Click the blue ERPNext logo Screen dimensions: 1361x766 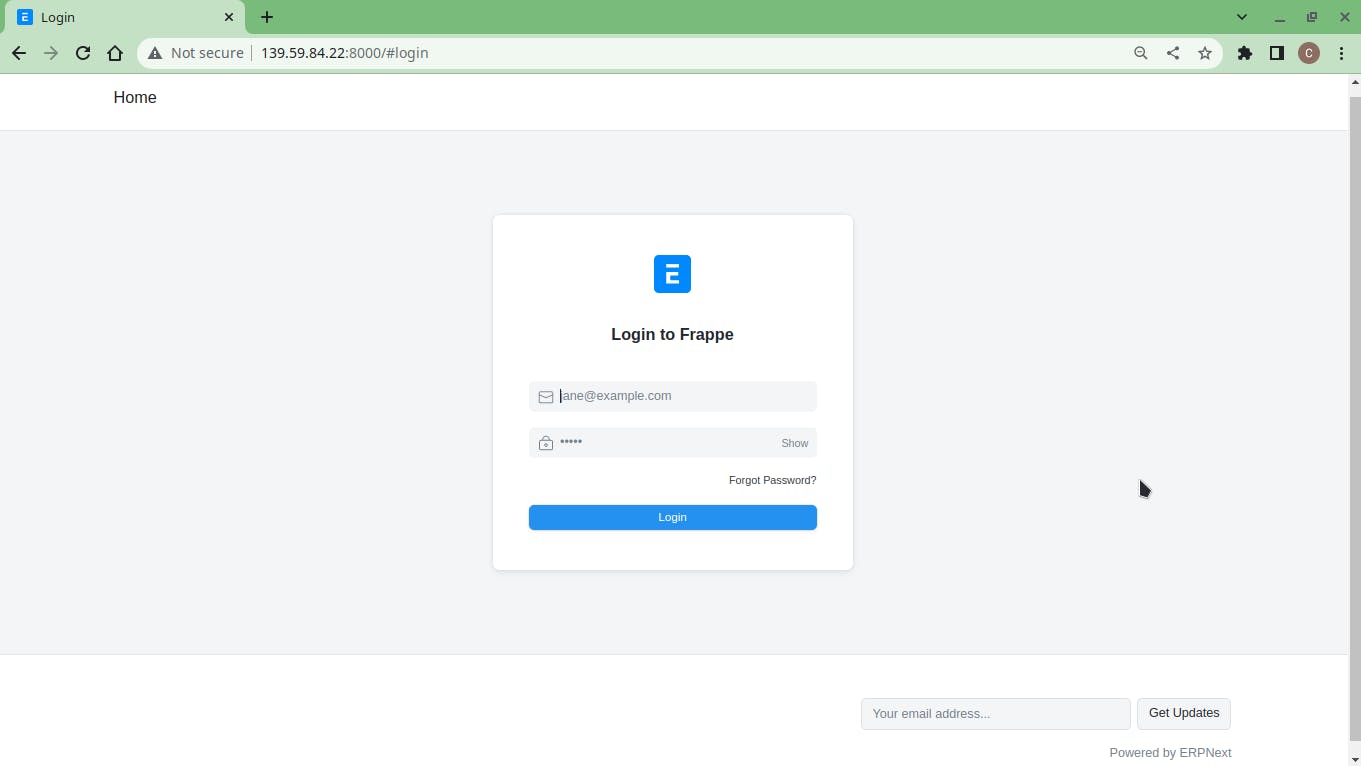click(672, 274)
